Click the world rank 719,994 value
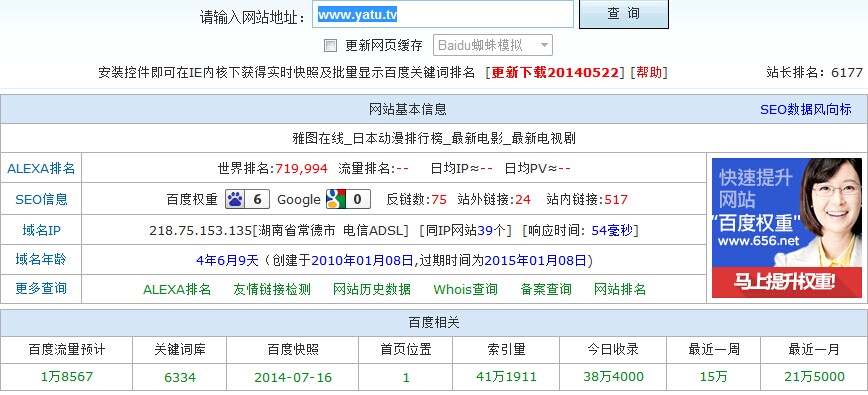Screen dimensions: 868x395 click(302, 169)
